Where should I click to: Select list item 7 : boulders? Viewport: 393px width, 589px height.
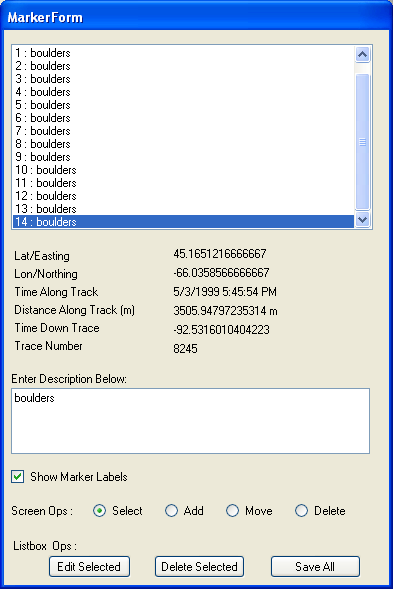183,131
